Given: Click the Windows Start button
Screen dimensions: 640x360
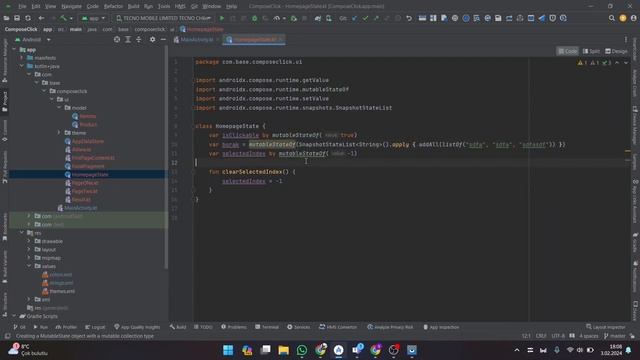Looking at the screenshot, I should (x=228, y=350).
